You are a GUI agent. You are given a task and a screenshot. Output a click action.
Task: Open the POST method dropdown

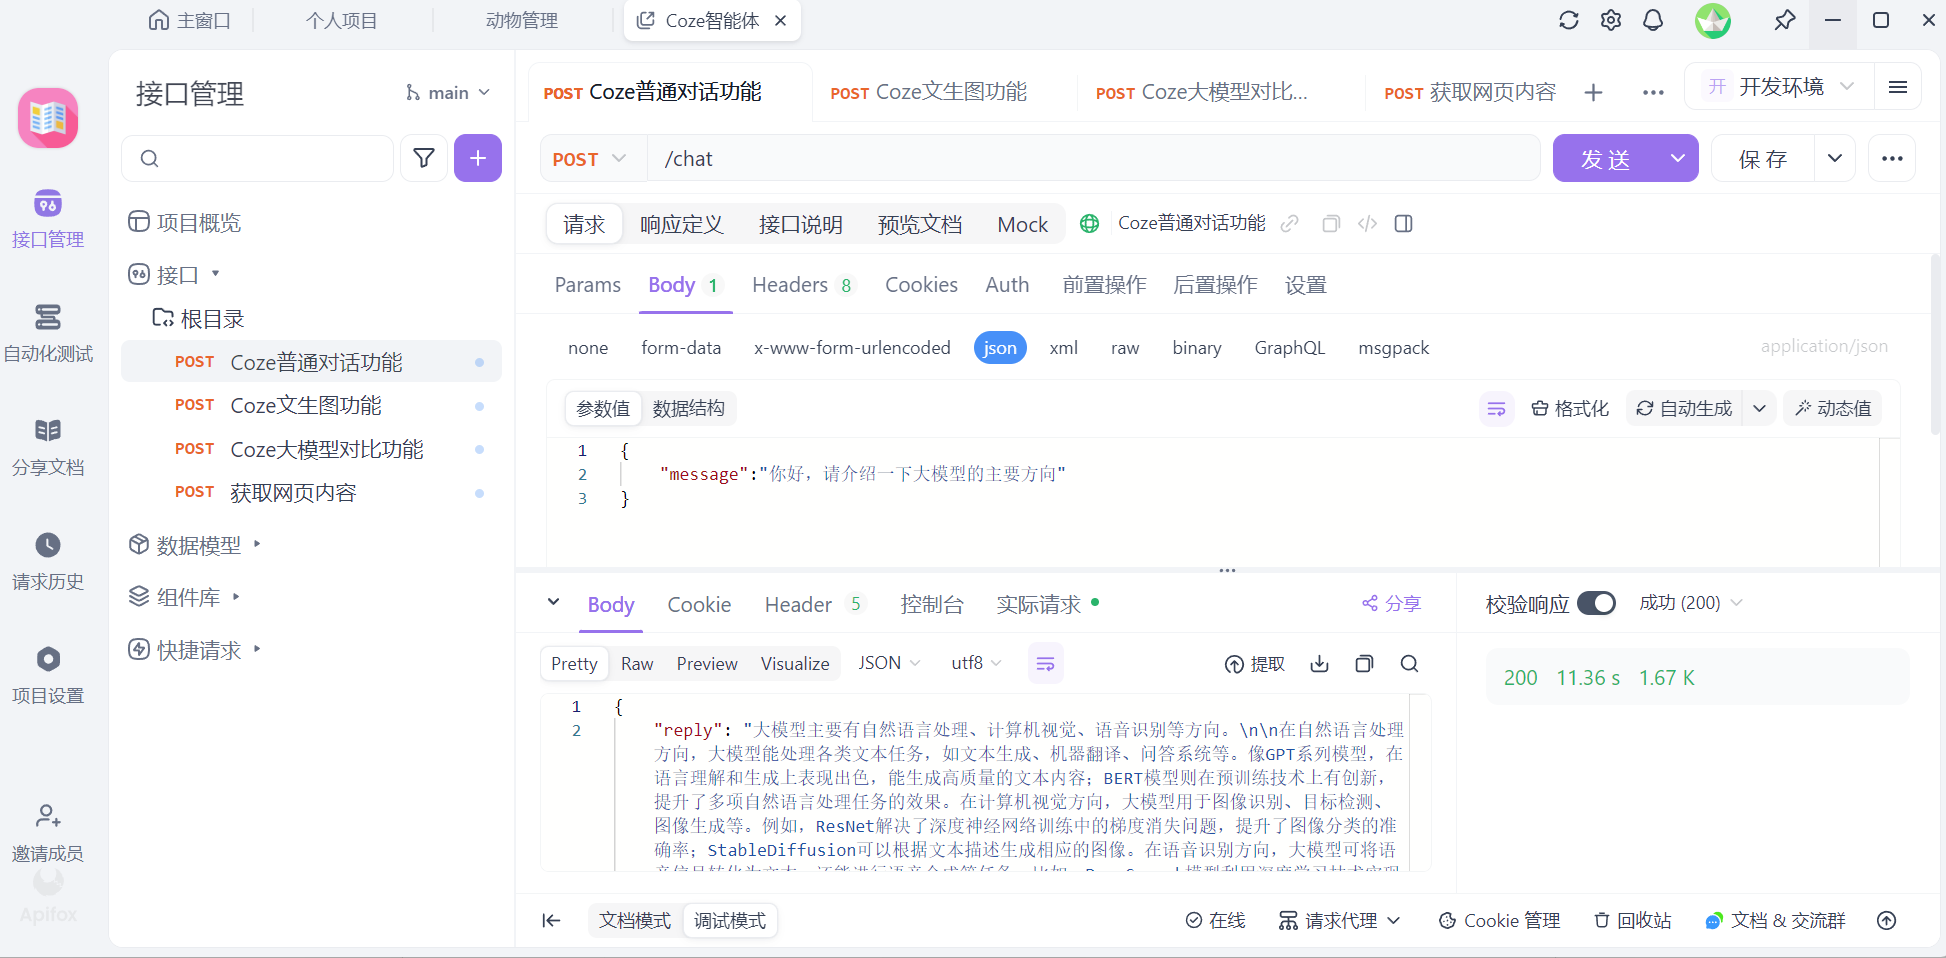tap(590, 159)
